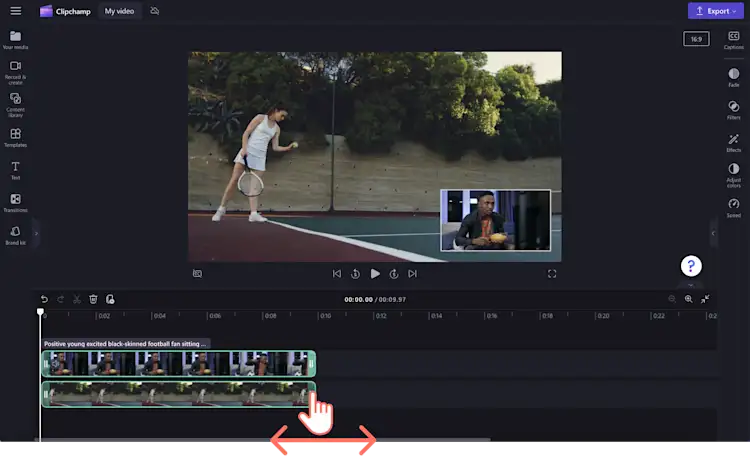Screen dimensions: 750x456
Task: Collapse the timeline chevron below help
Action: coord(691,285)
